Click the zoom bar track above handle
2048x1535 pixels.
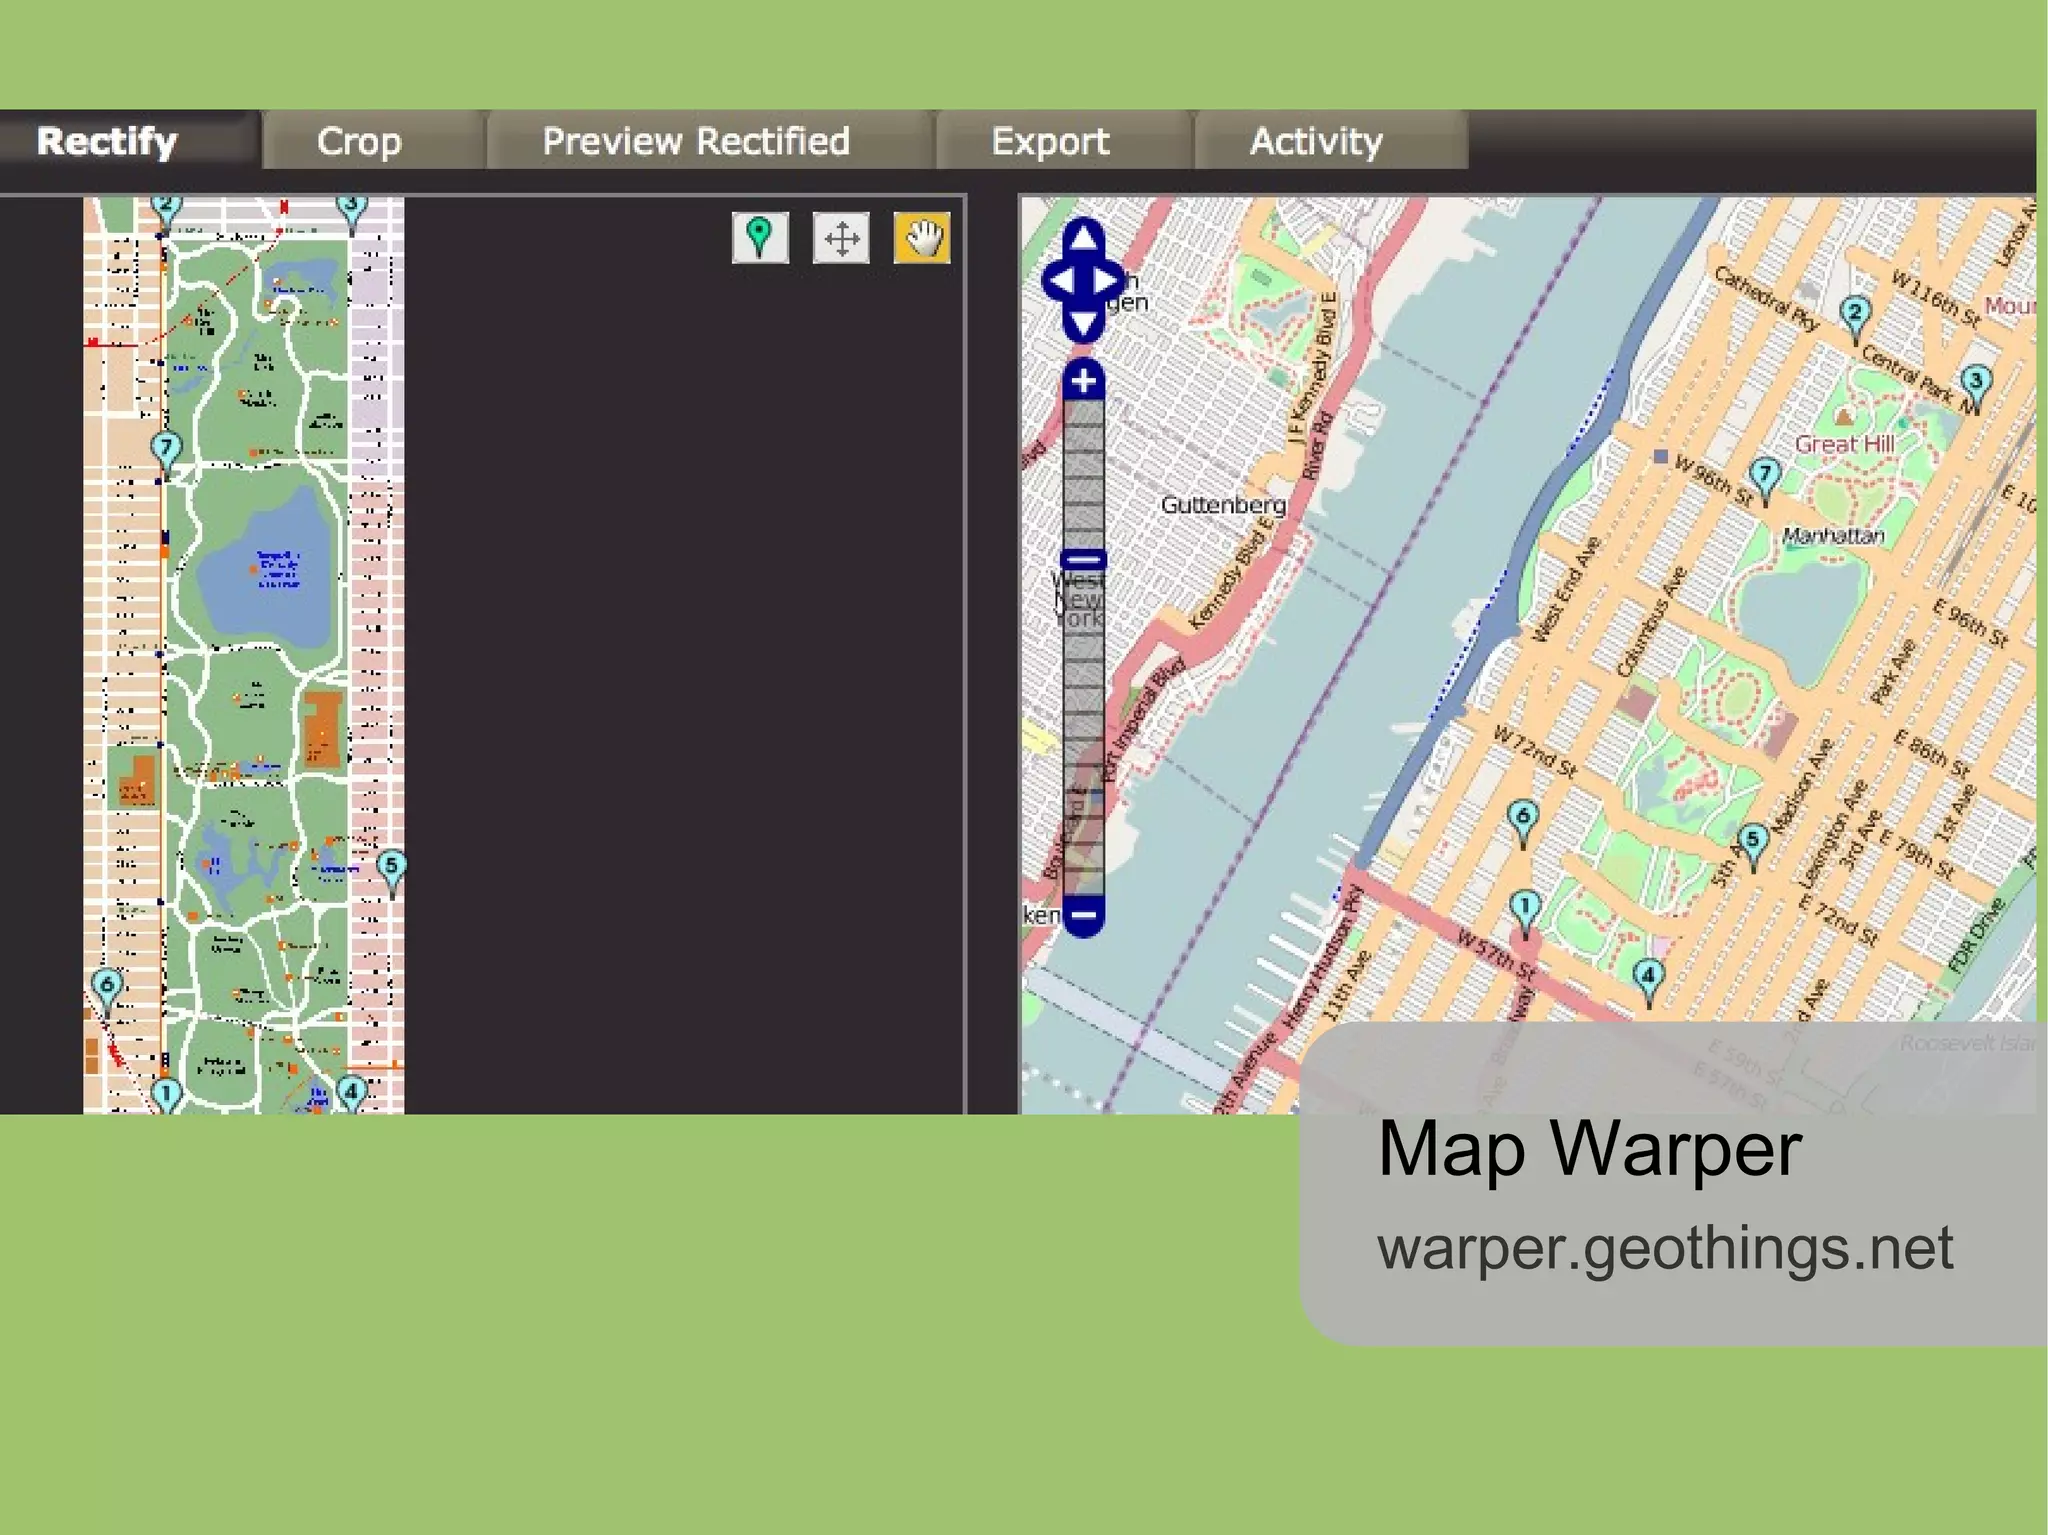pyautogui.click(x=1083, y=475)
